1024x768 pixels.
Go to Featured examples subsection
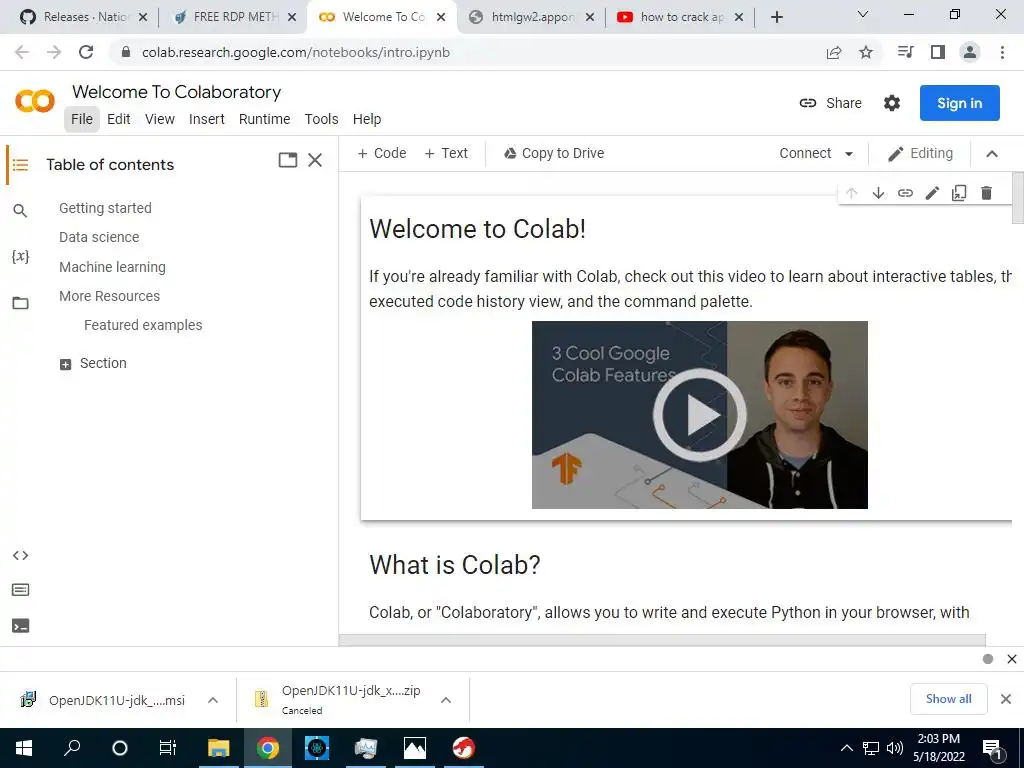pyautogui.click(x=143, y=325)
